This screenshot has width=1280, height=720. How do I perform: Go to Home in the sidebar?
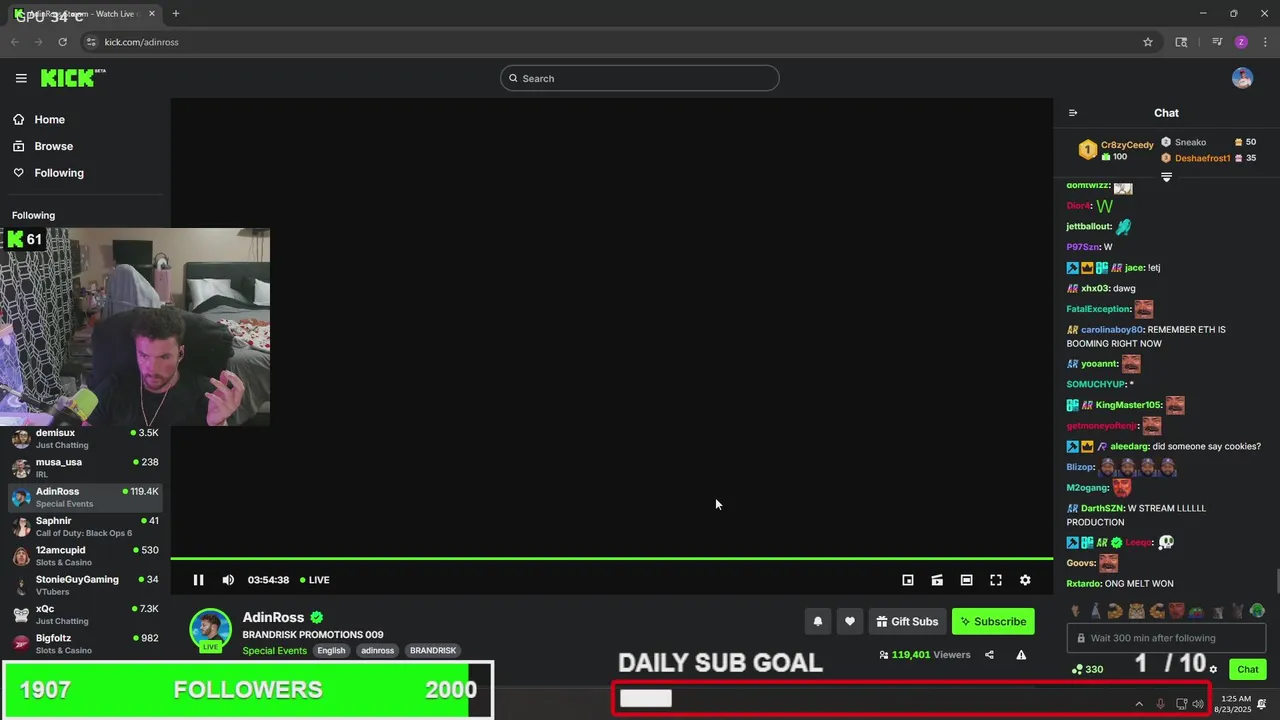49,119
